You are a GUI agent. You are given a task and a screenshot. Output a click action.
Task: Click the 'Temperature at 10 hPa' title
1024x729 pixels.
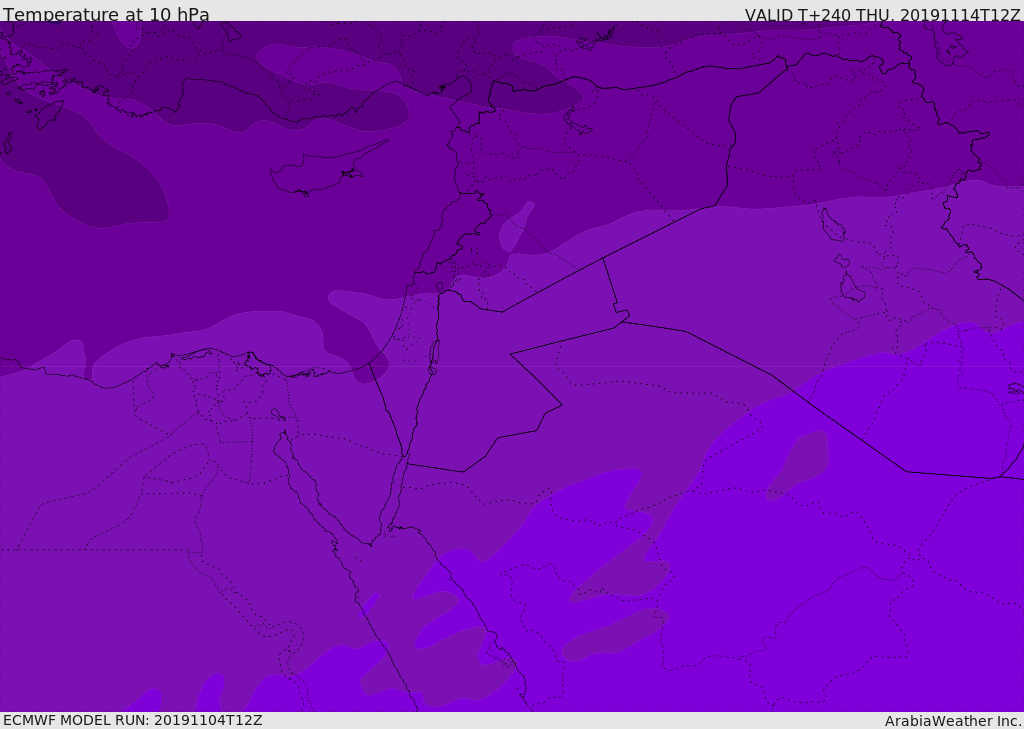click(106, 14)
